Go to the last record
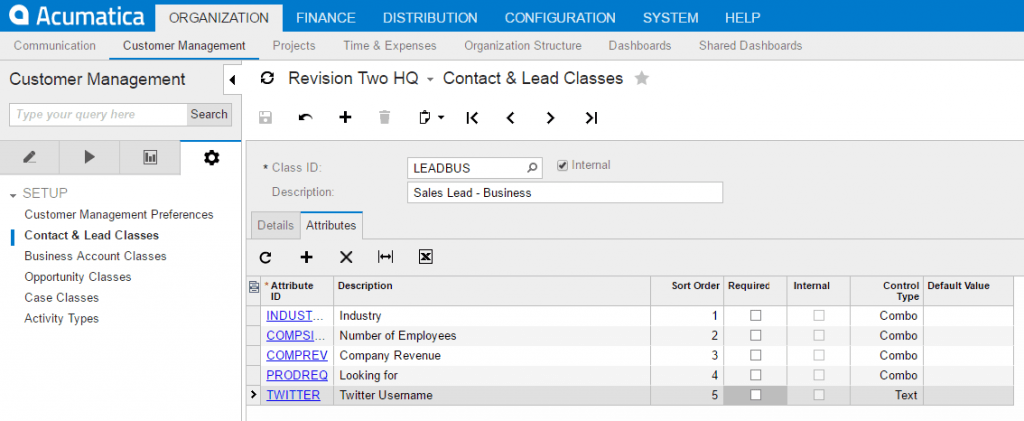Screen dimensions: 1024x421 (x=591, y=118)
